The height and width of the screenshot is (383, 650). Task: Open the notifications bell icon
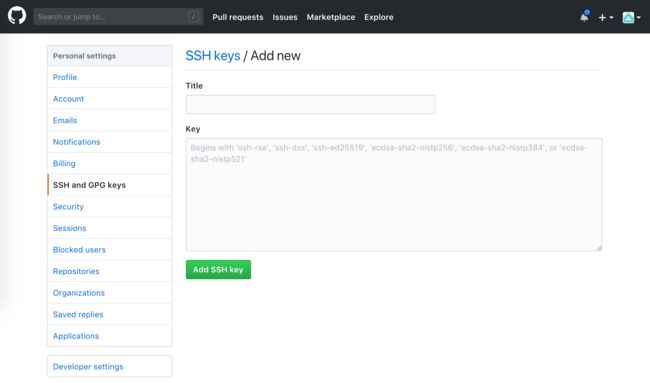click(584, 17)
